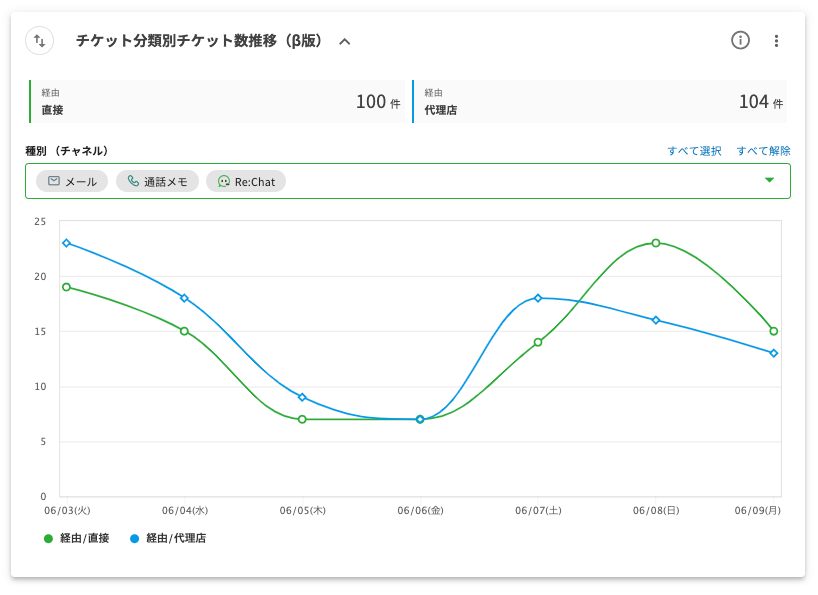
Task: Click the green data point on 06/05(木)
Action: tap(302, 419)
